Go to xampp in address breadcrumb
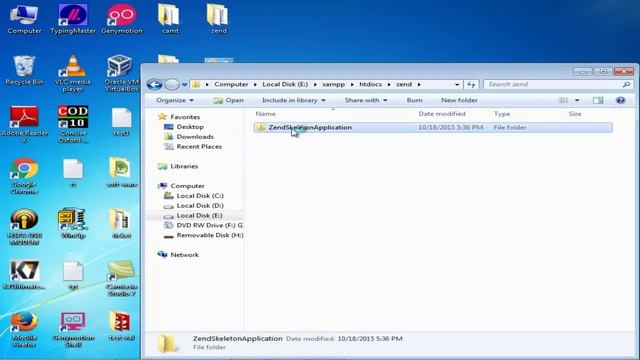The width and height of the screenshot is (640, 360). point(333,84)
